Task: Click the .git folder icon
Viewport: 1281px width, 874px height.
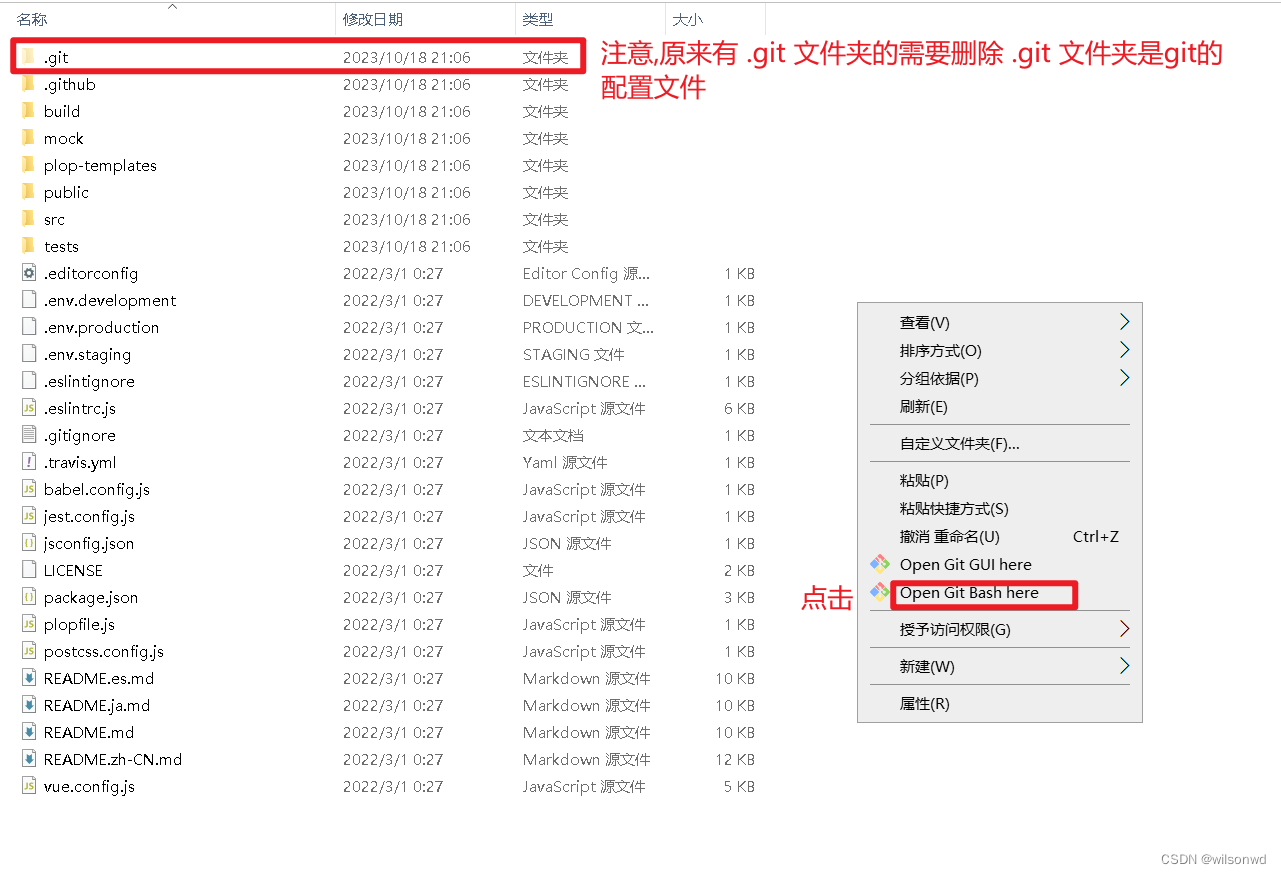Action: [28, 57]
